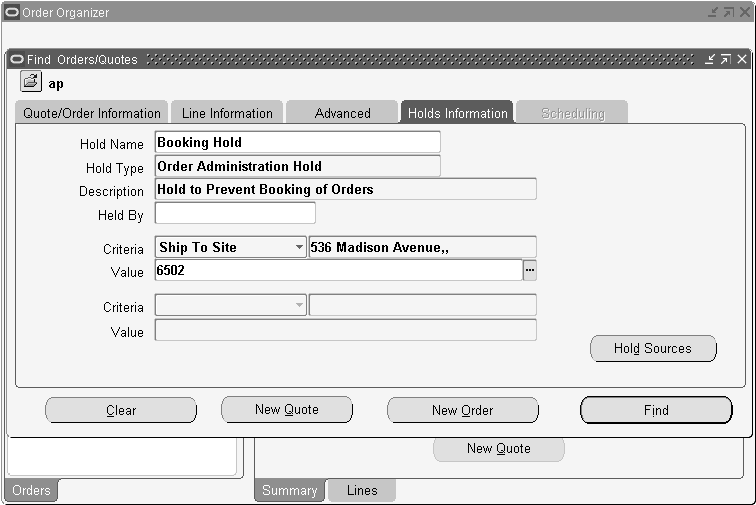The width and height of the screenshot is (756, 505).
Task: Select the Holds Information tab
Action: [458, 113]
